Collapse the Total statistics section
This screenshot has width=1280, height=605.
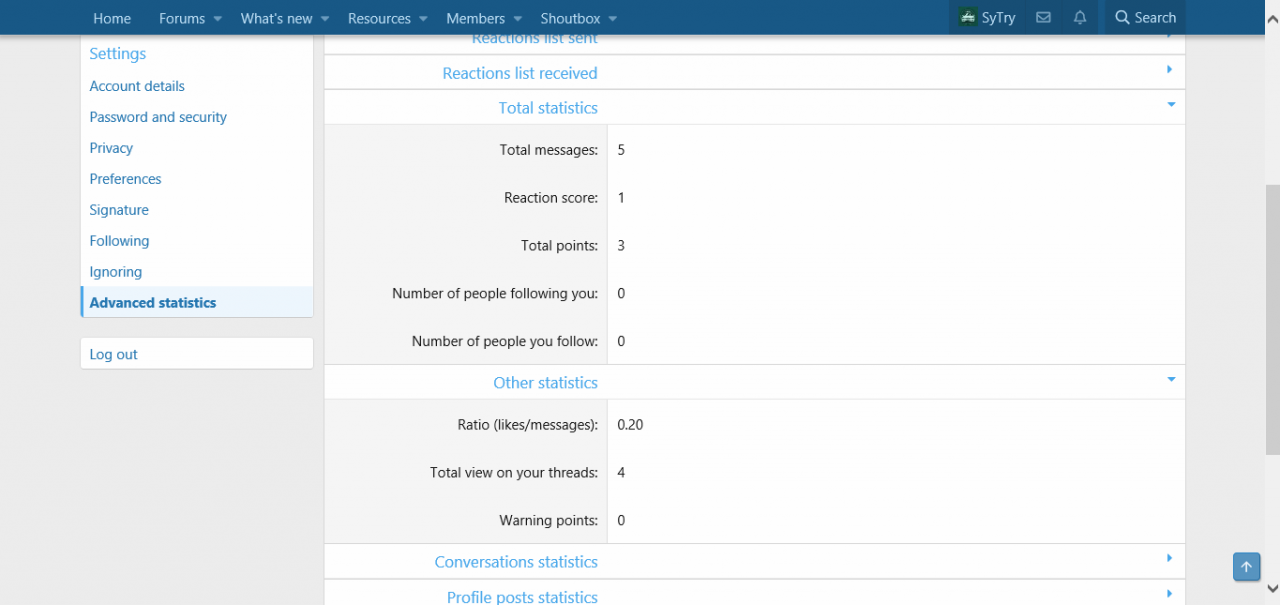click(1170, 104)
